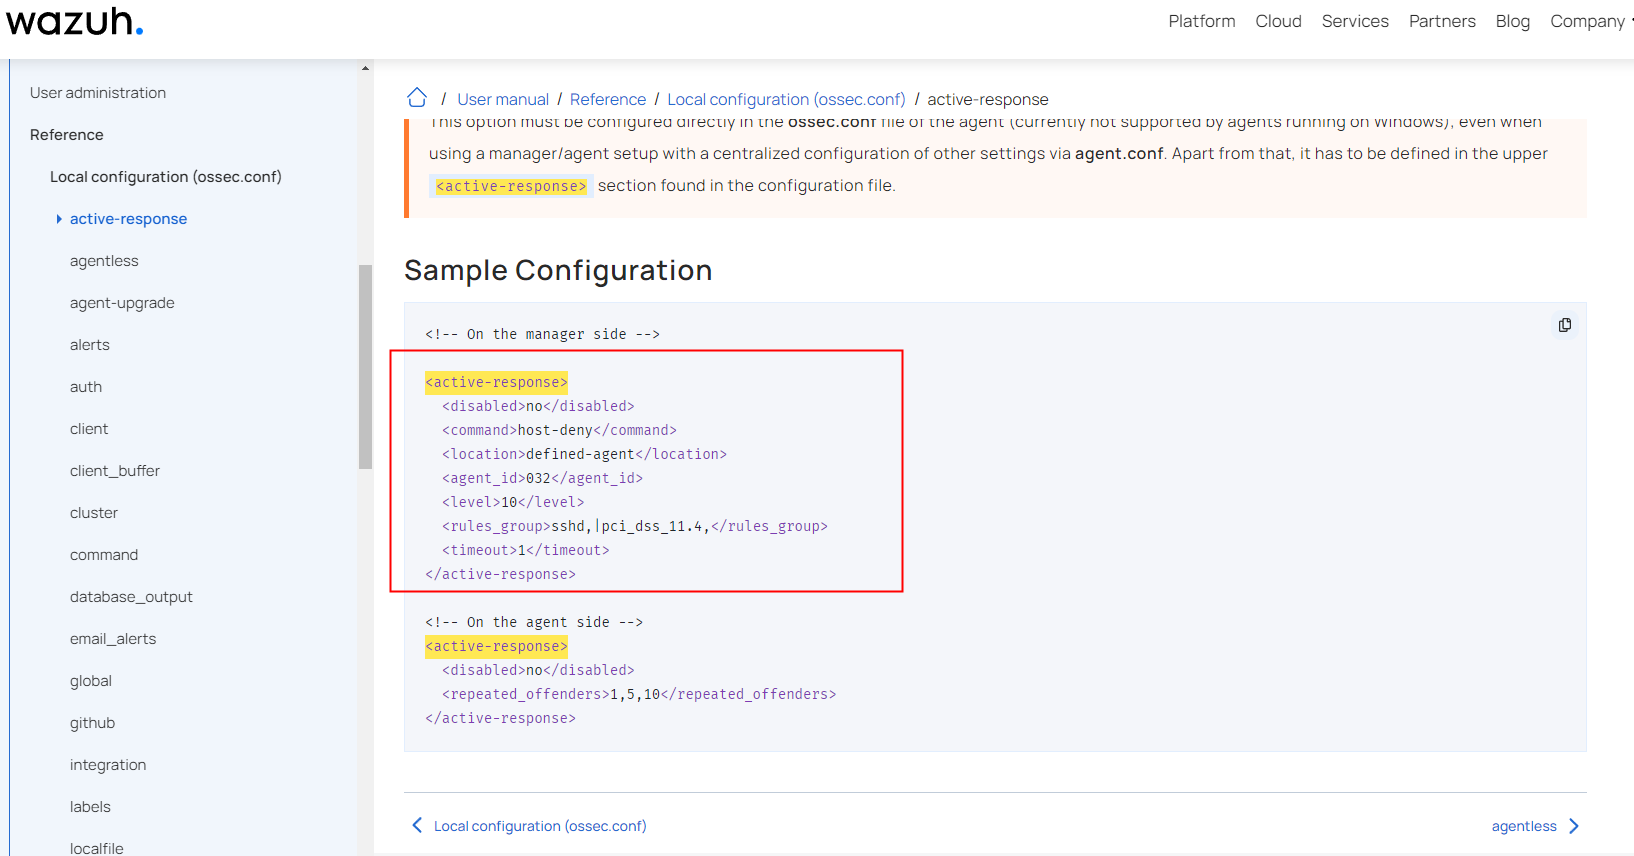Image resolution: width=1634 pixels, height=856 pixels.
Task: Click the location defined-agent line
Action: (x=584, y=454)
